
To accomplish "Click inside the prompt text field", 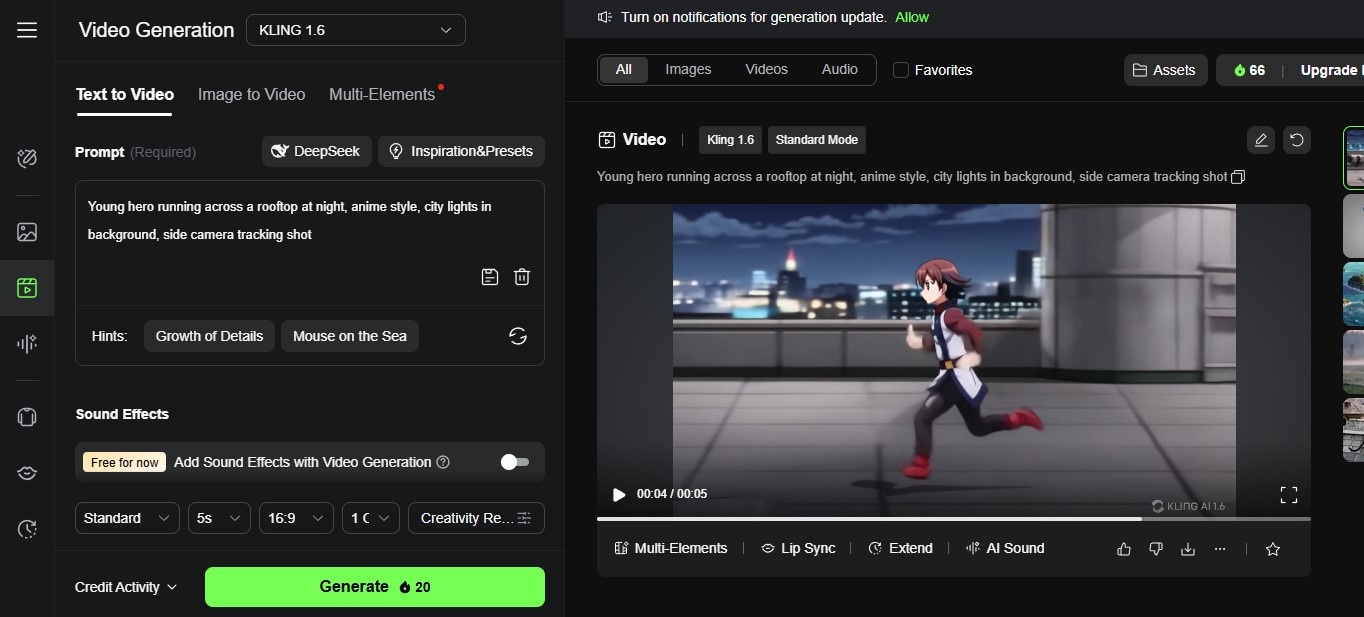I will (x=310, y=221).
